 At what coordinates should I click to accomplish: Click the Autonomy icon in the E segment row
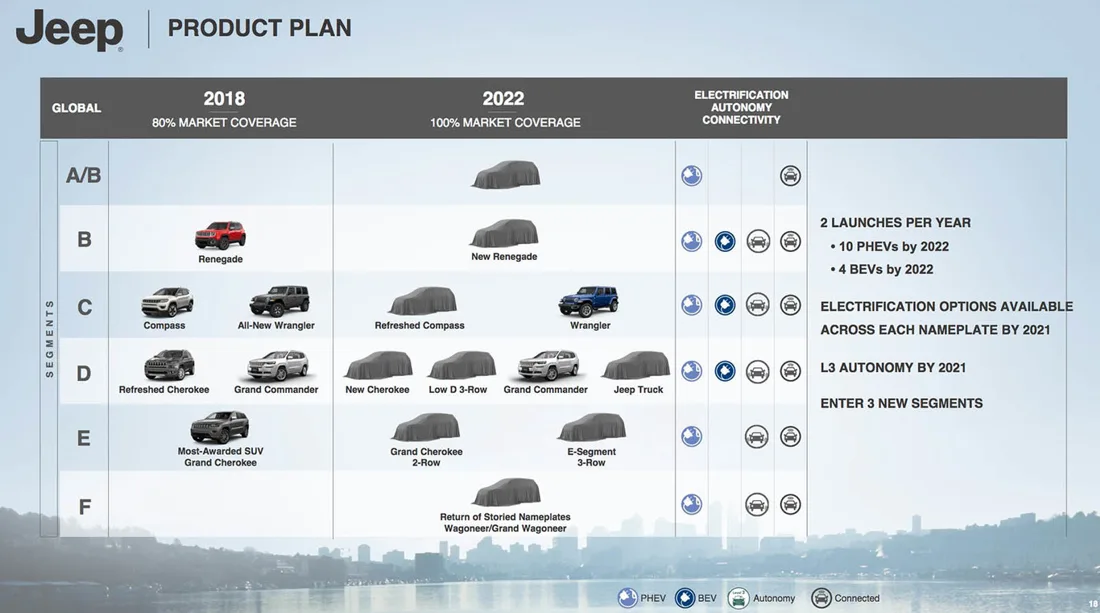[756, 436]
